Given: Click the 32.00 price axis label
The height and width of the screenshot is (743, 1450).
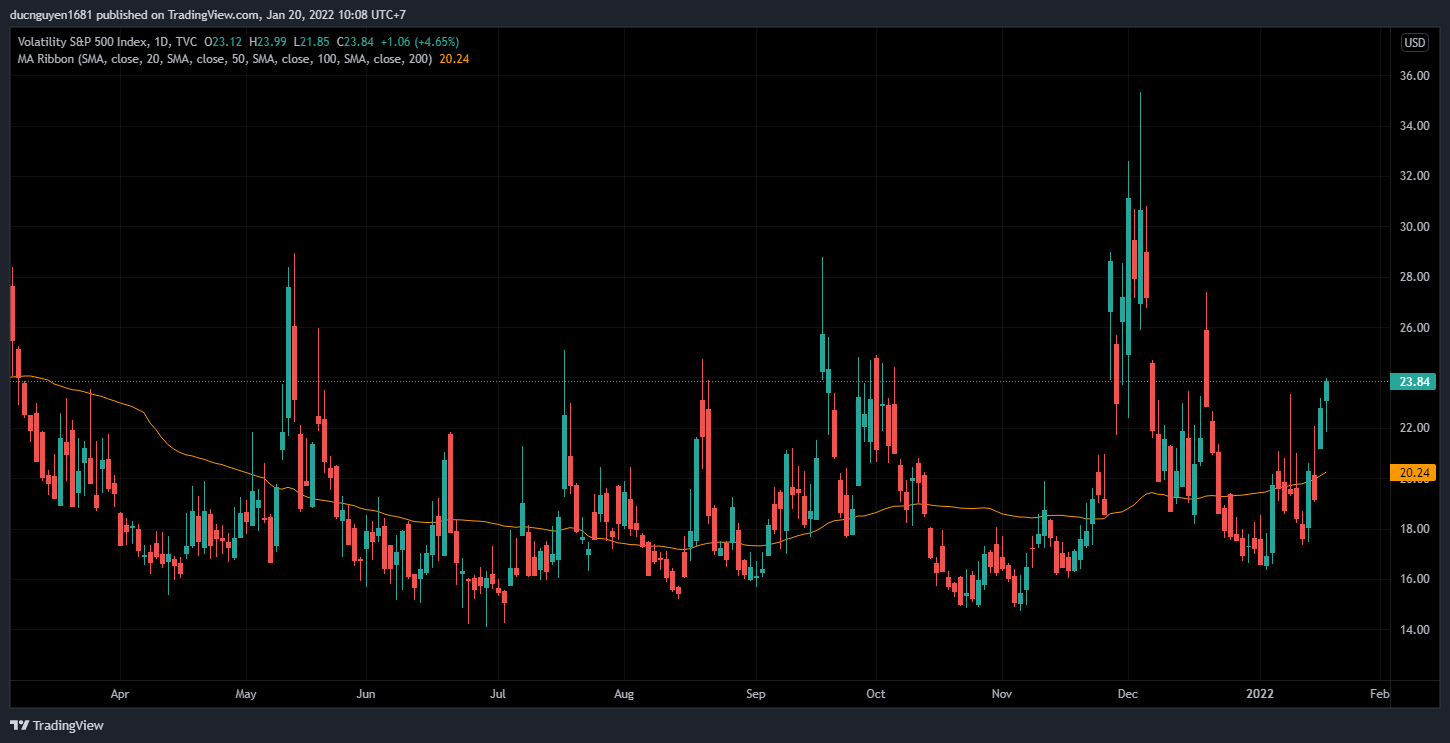Looking at the screenshot, I should coord(1413,176).
